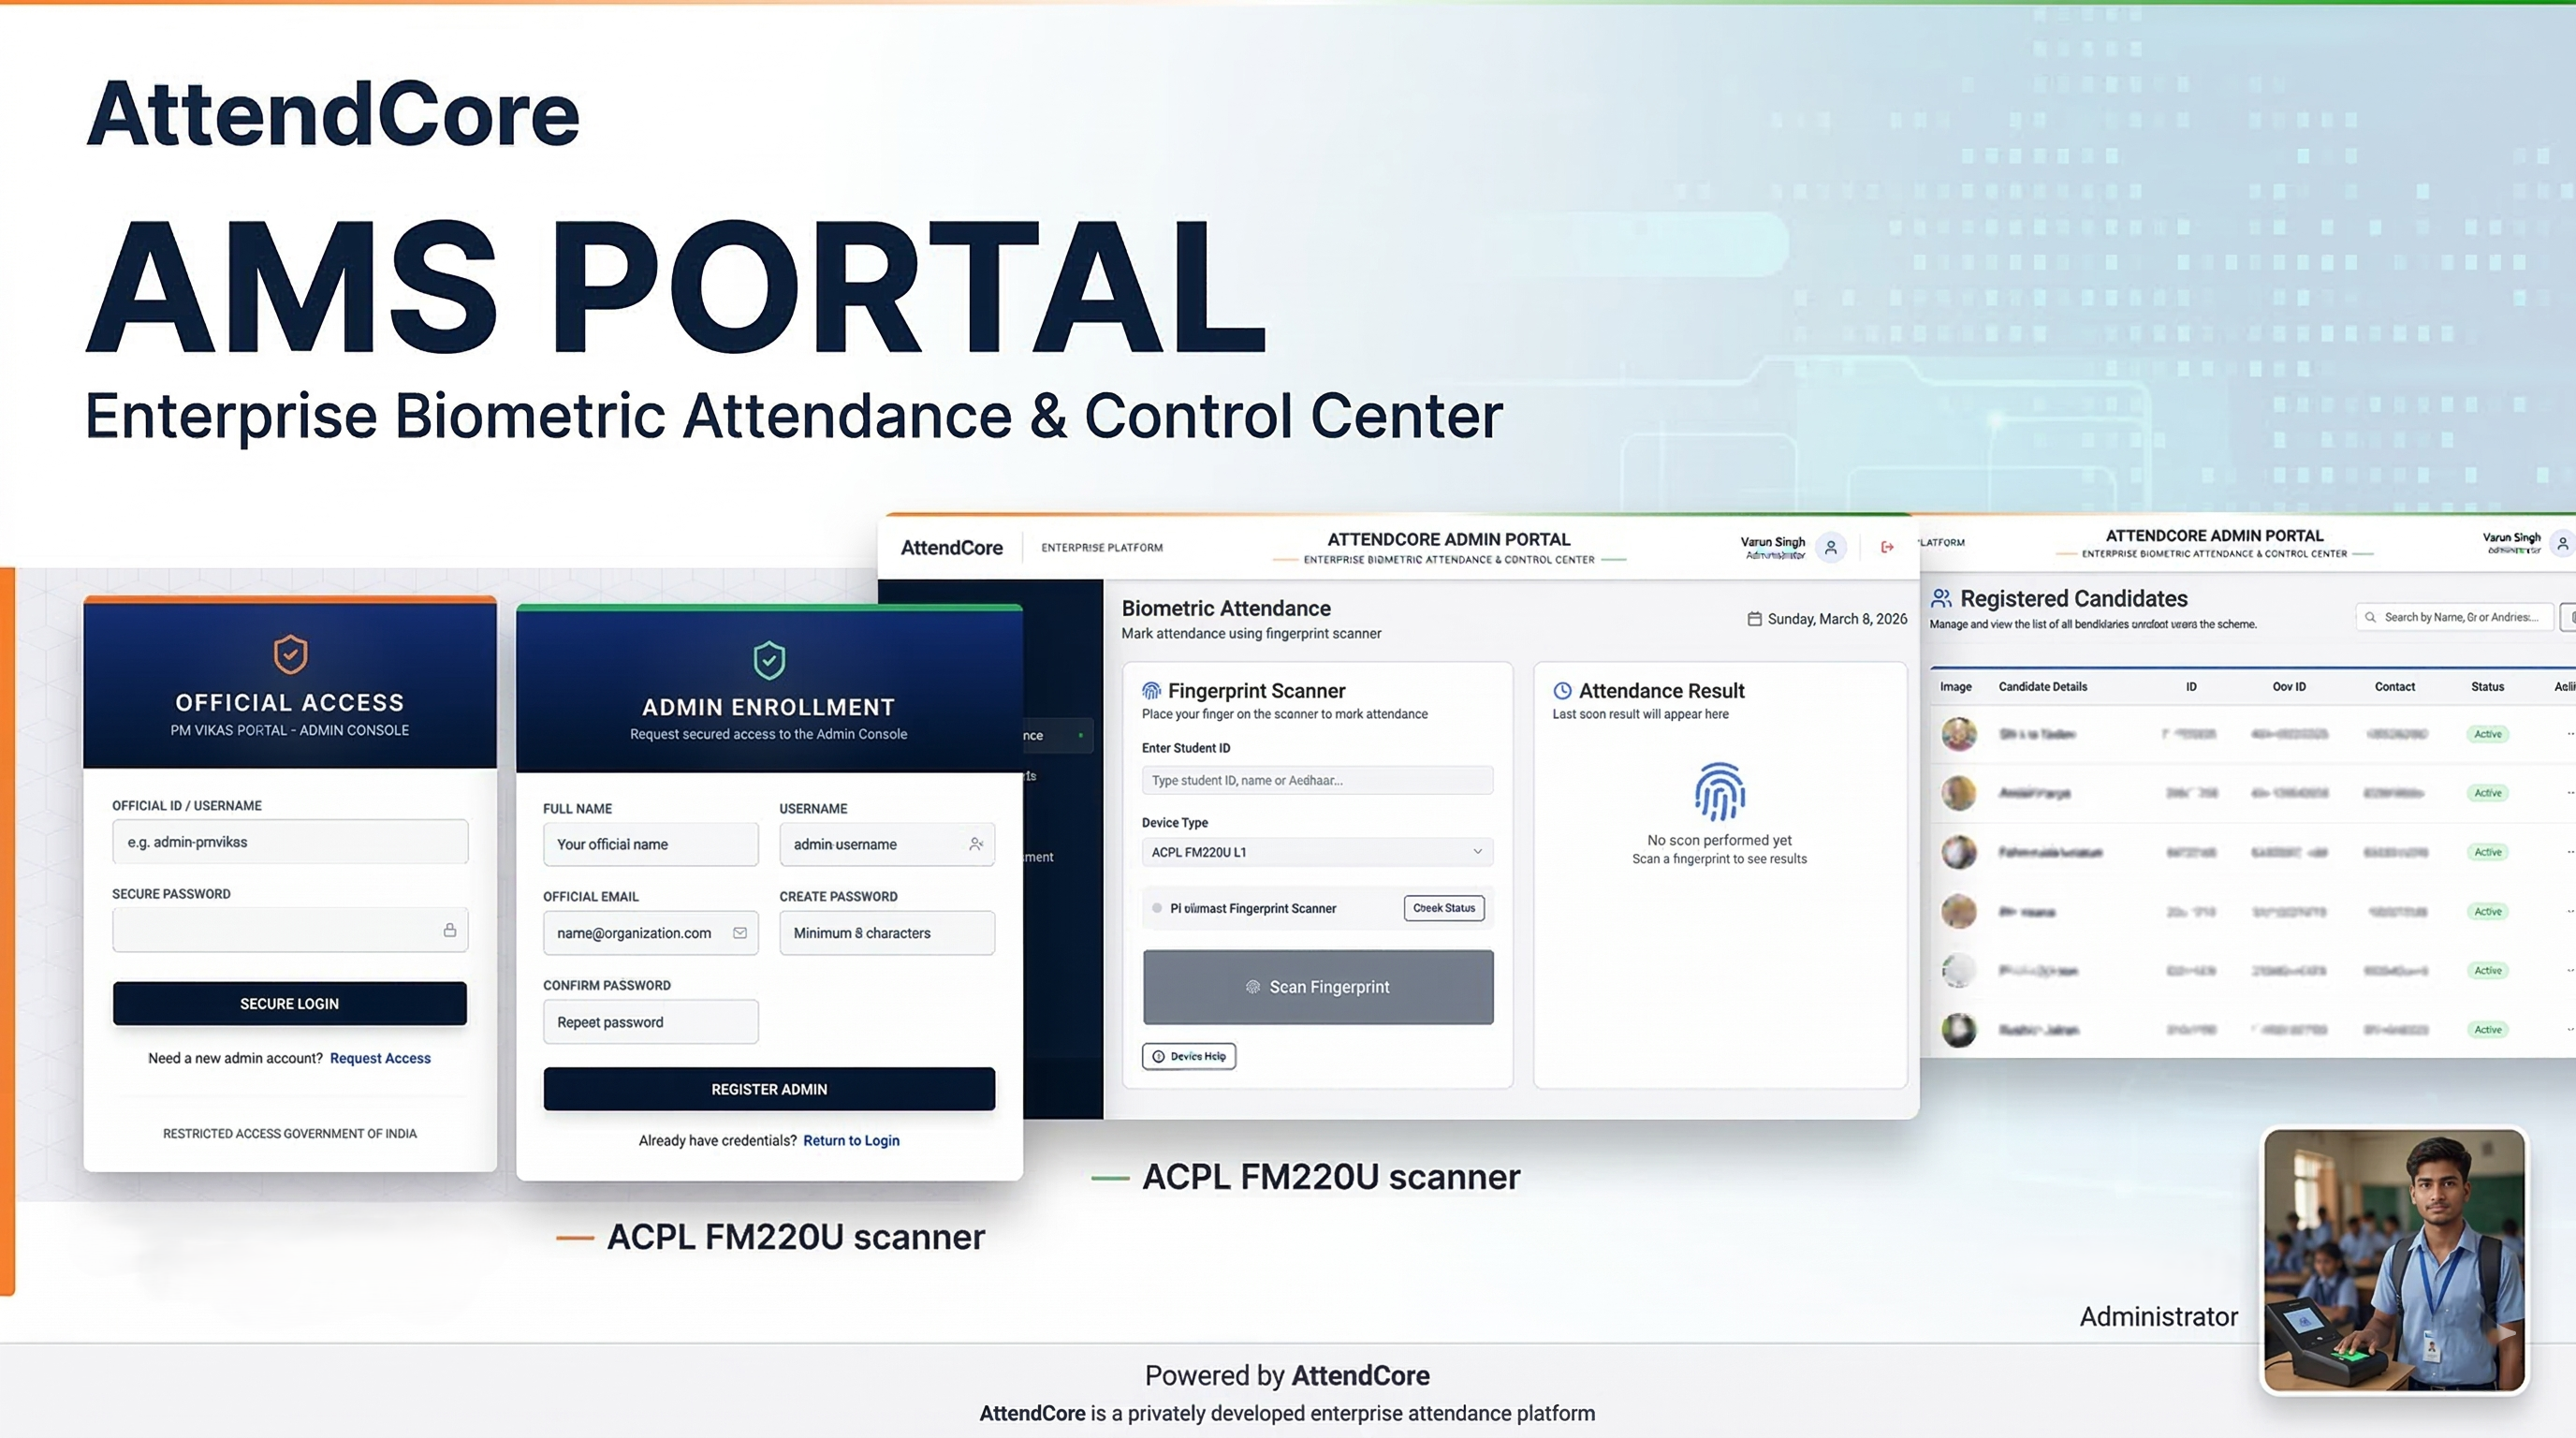The height and width of the screenshot is (1438, 2576).
Task: Focus the admin username input
Action: pos(887,844)
